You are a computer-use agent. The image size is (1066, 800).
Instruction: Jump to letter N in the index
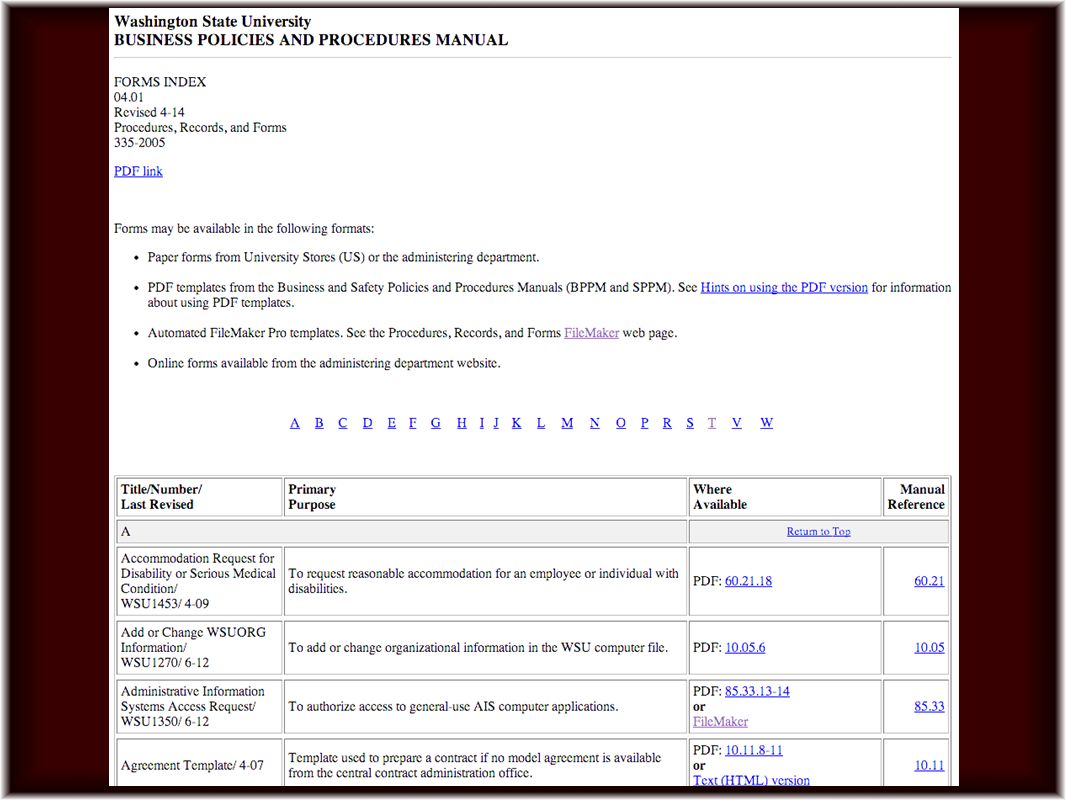tap(595, 423)
